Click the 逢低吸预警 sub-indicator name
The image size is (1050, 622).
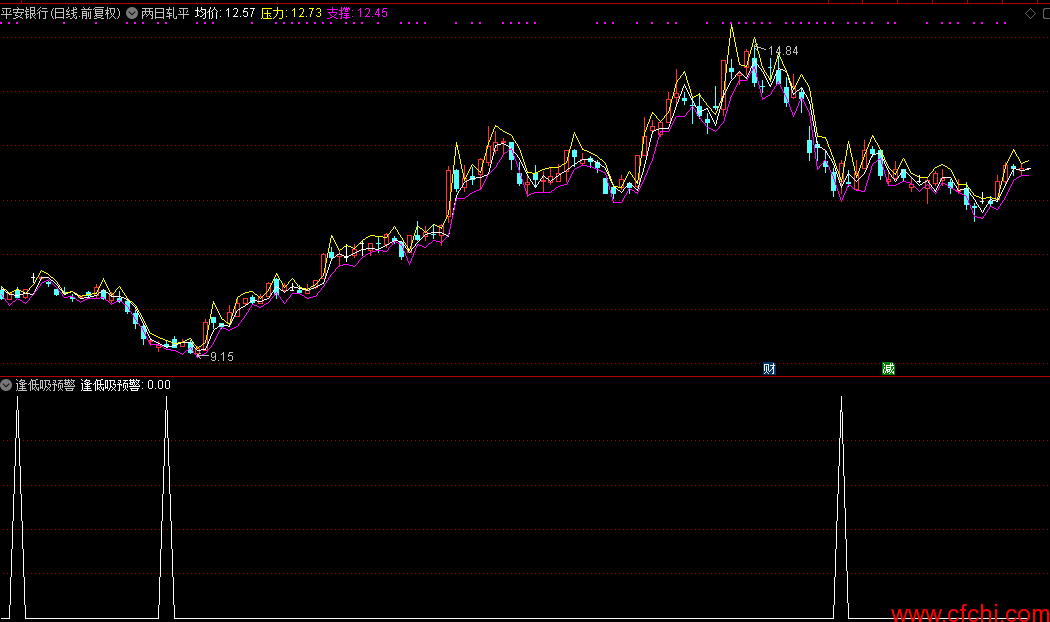(46, 385)
